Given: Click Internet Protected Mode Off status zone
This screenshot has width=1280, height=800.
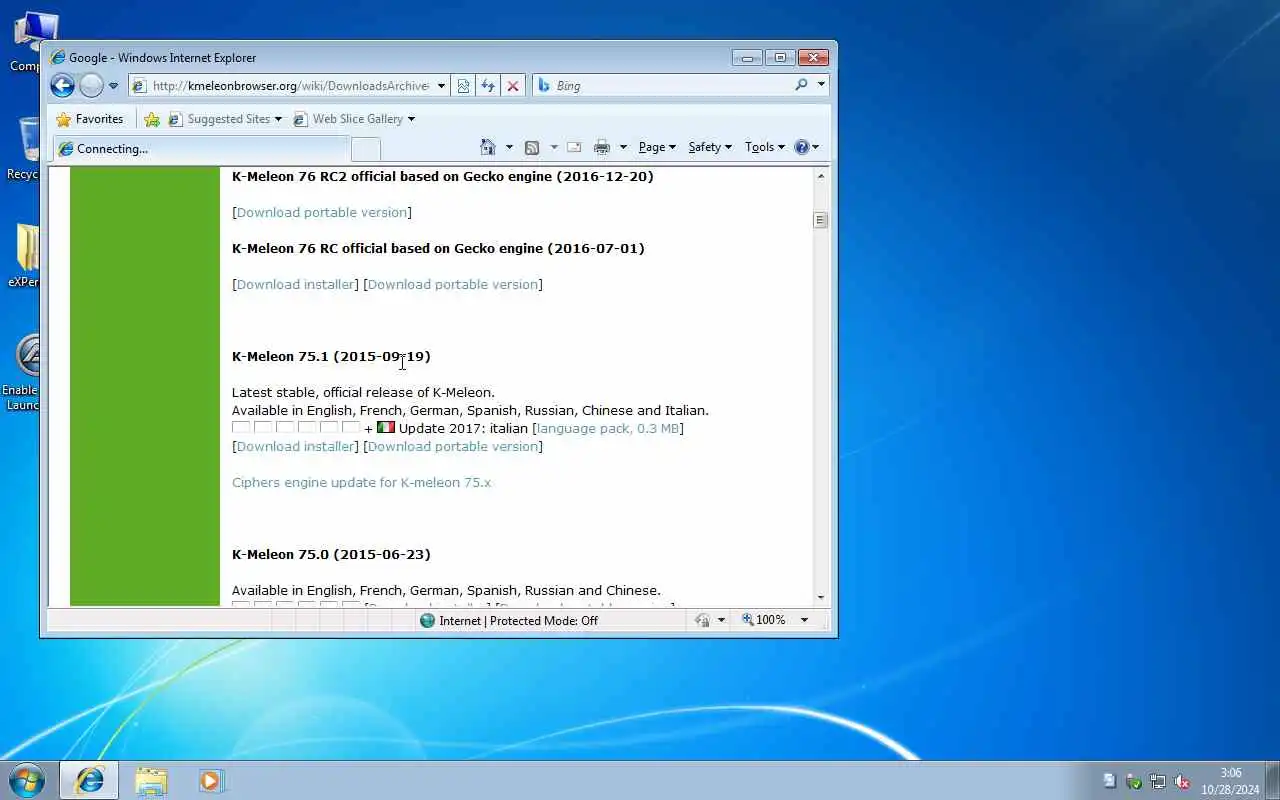Looking at the screenshot, I should pyautogui.click(x=509, y=620).
